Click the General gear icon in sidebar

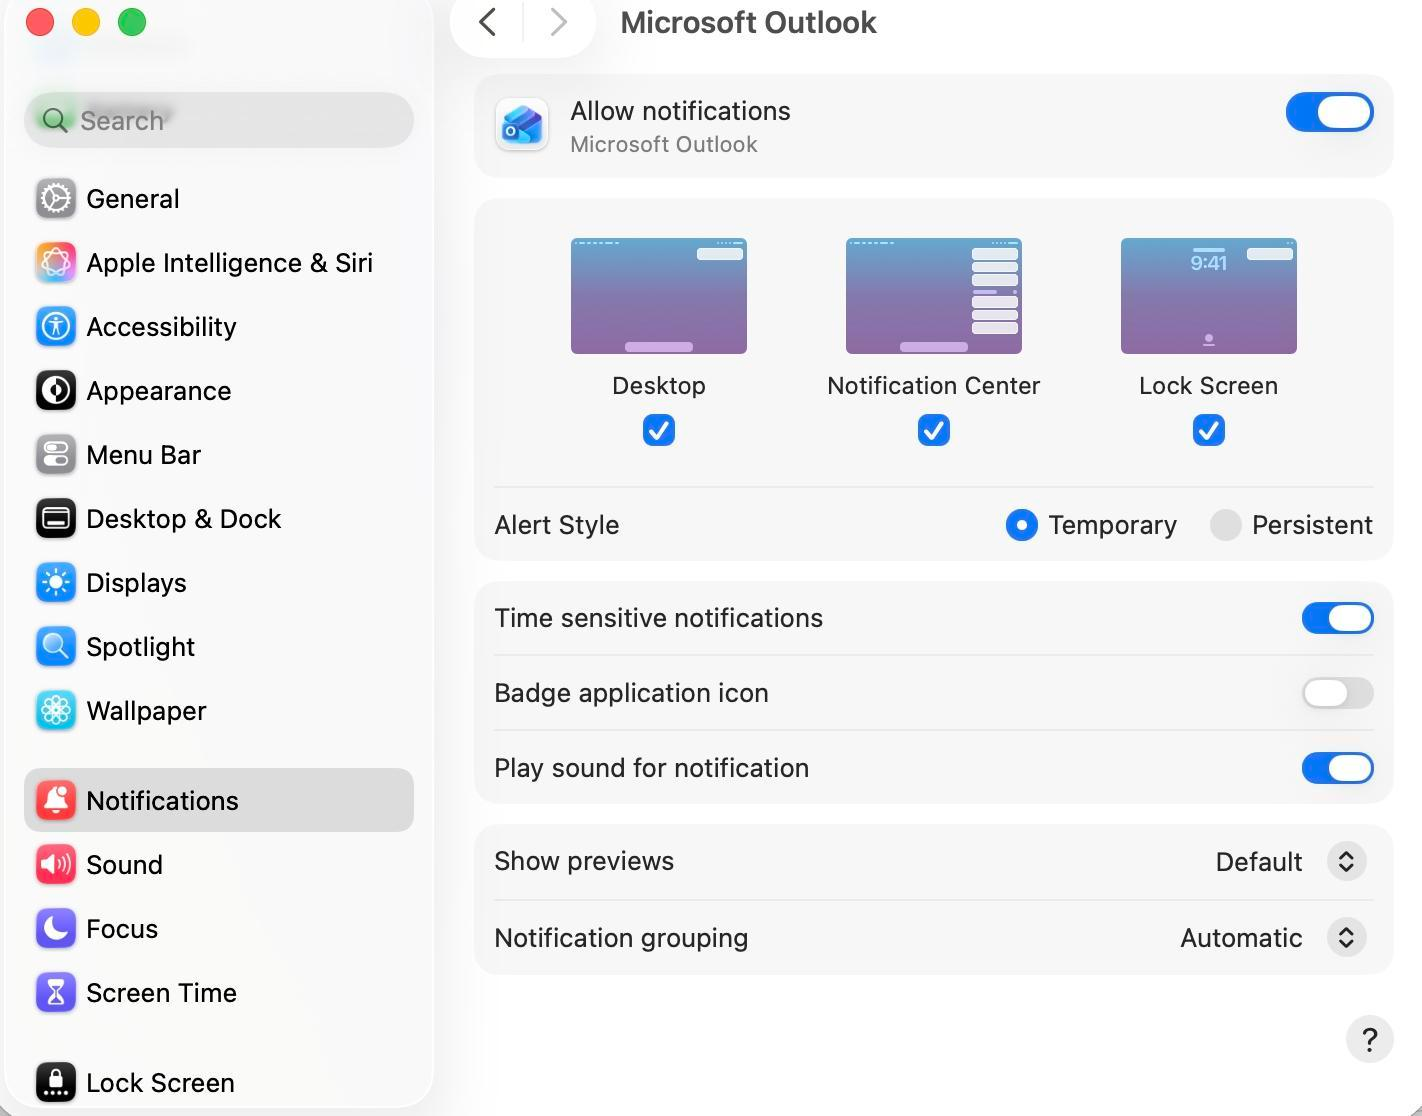click(56, 199)
